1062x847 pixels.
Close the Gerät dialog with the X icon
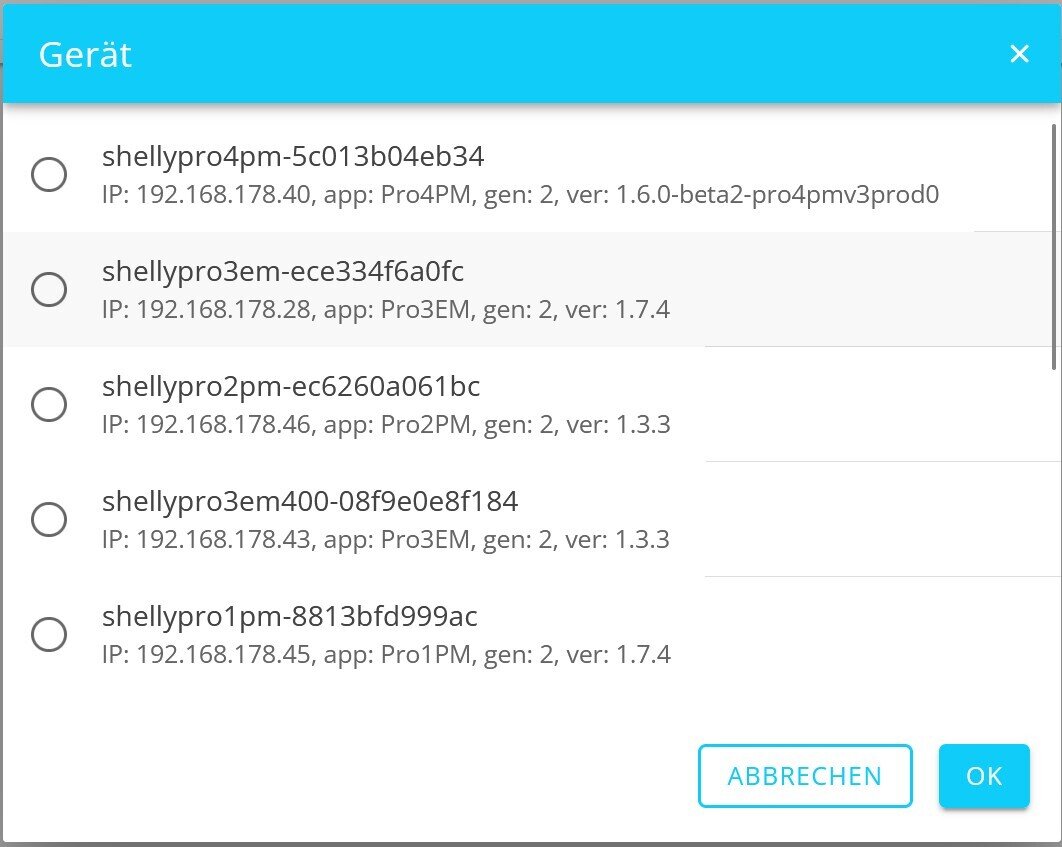point(1019,54)
